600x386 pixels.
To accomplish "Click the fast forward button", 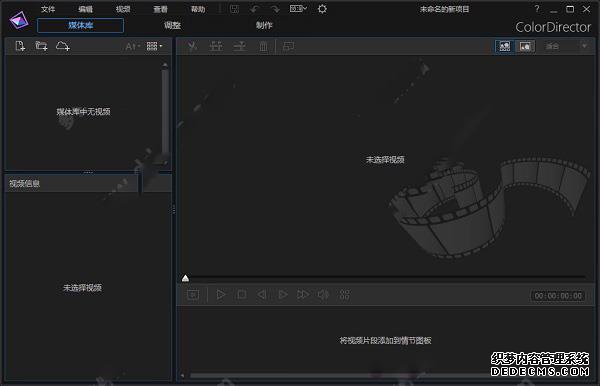I will point(303,295).
